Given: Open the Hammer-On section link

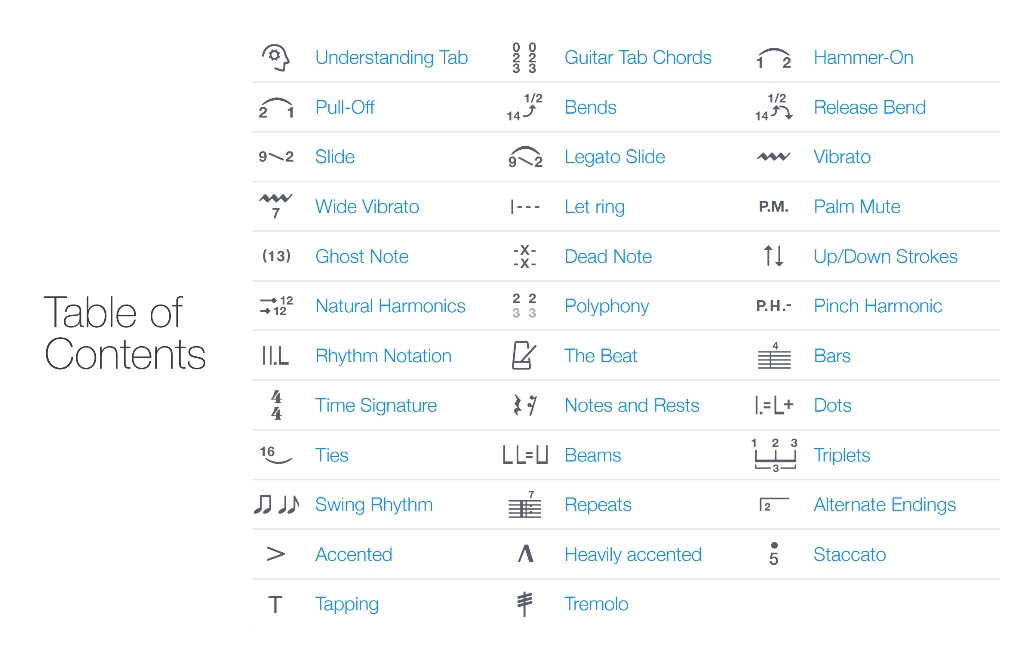Looking at the screenshot, I should tap(863, 58).
